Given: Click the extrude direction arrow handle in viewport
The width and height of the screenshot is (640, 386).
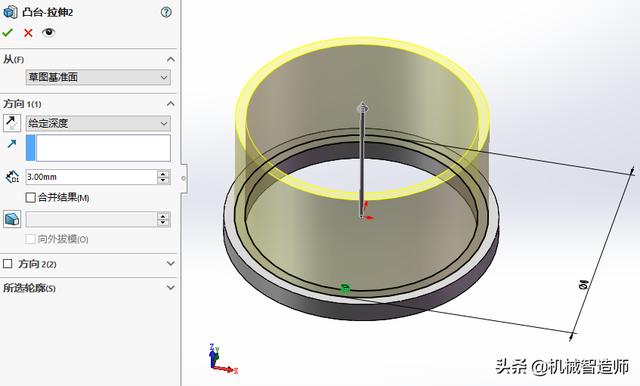Looking at the screenshot, I should pyautogui.click(x=363, y=107).
